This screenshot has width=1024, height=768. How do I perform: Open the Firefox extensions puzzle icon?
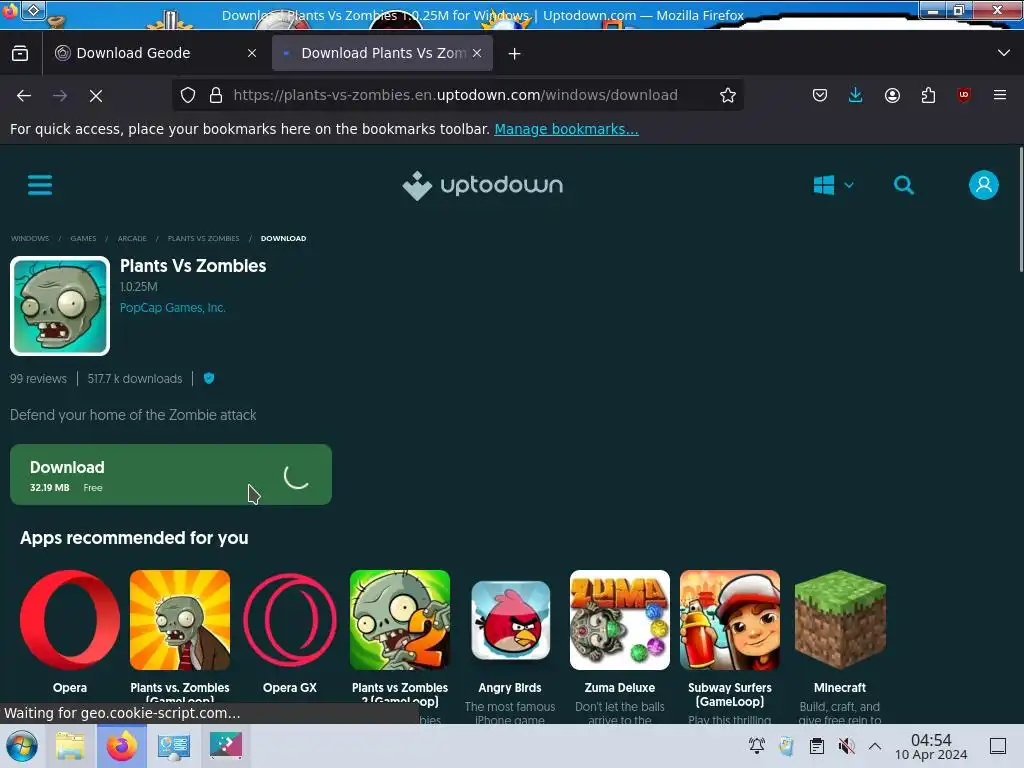point(928,95)
